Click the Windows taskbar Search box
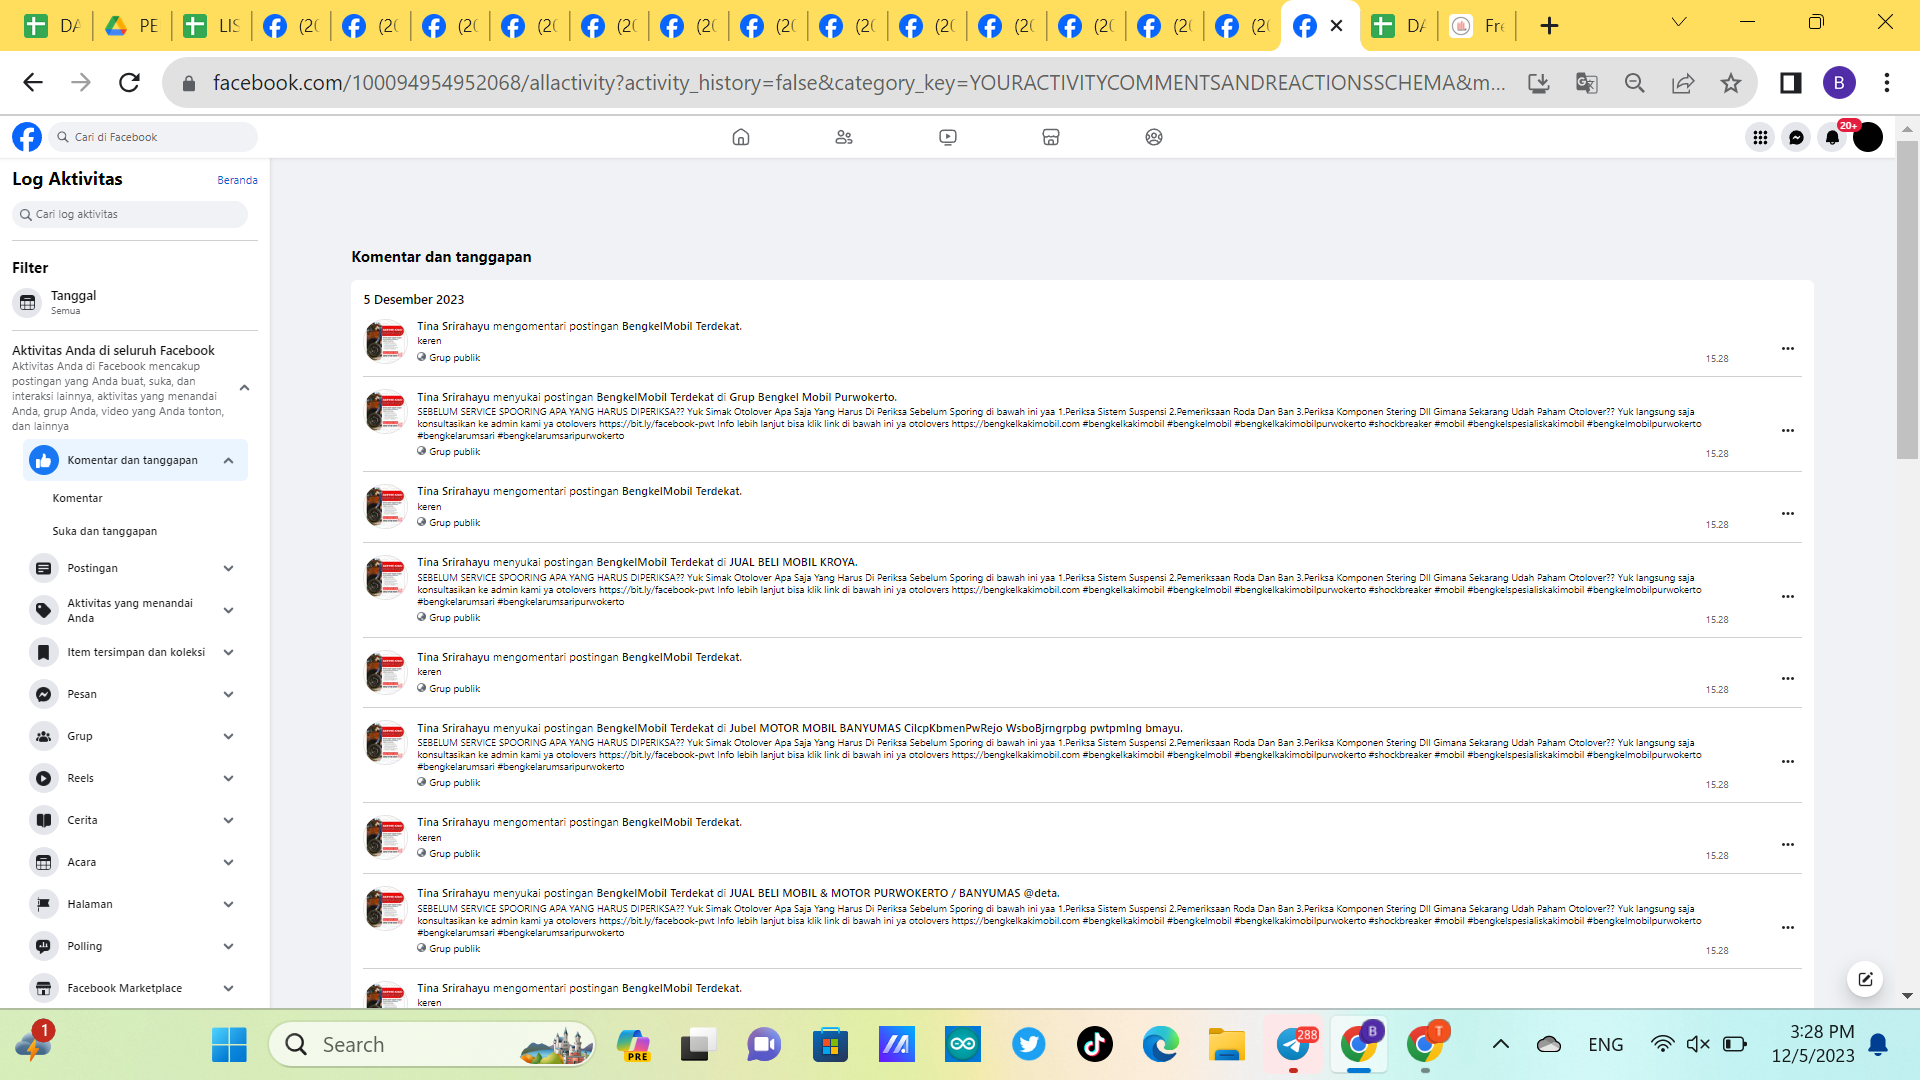 click(432, 1045)
